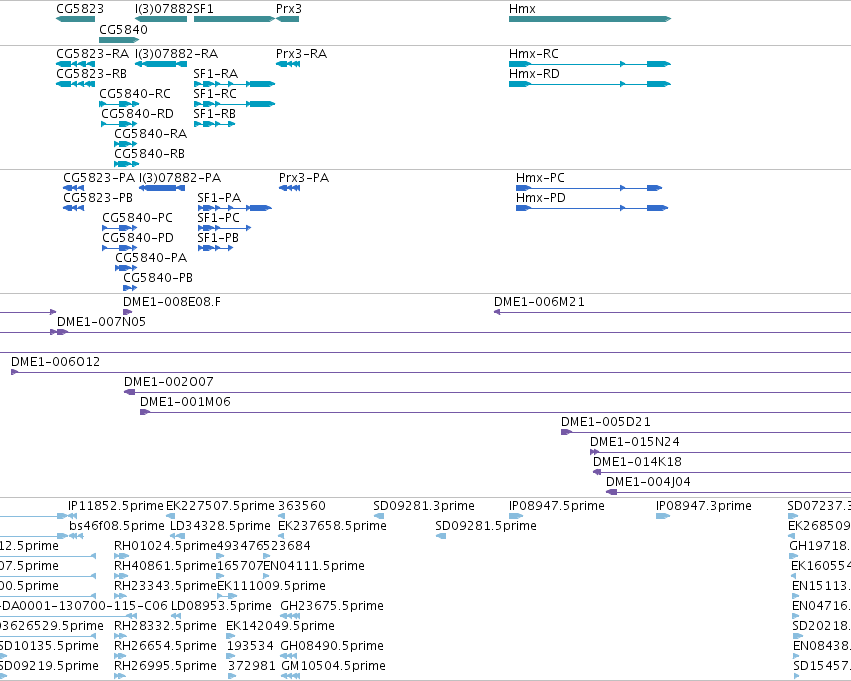
Task: Click the GH23675.5prime EST label
Action: (332, 606)
